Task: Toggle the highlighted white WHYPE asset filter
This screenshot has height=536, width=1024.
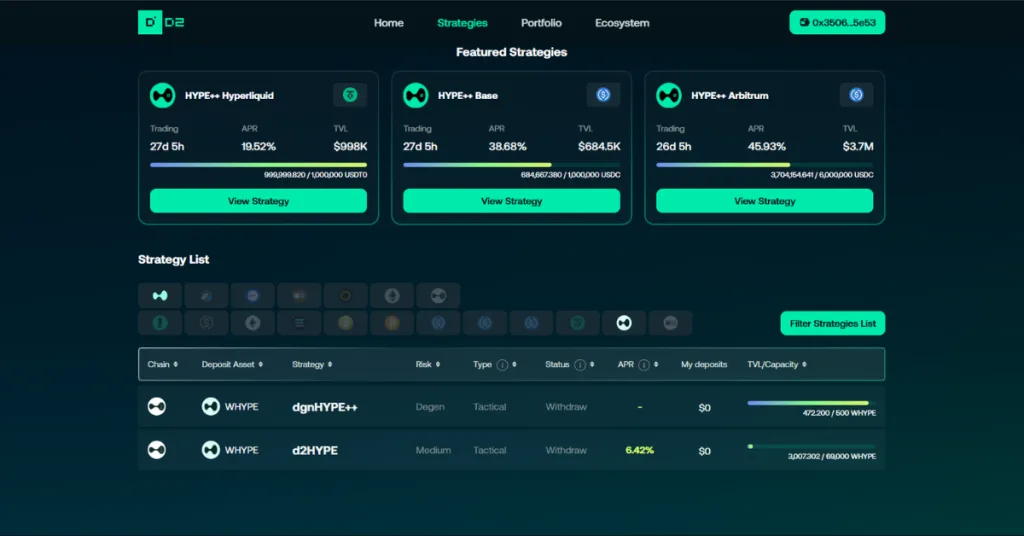Action: [624, 323]
